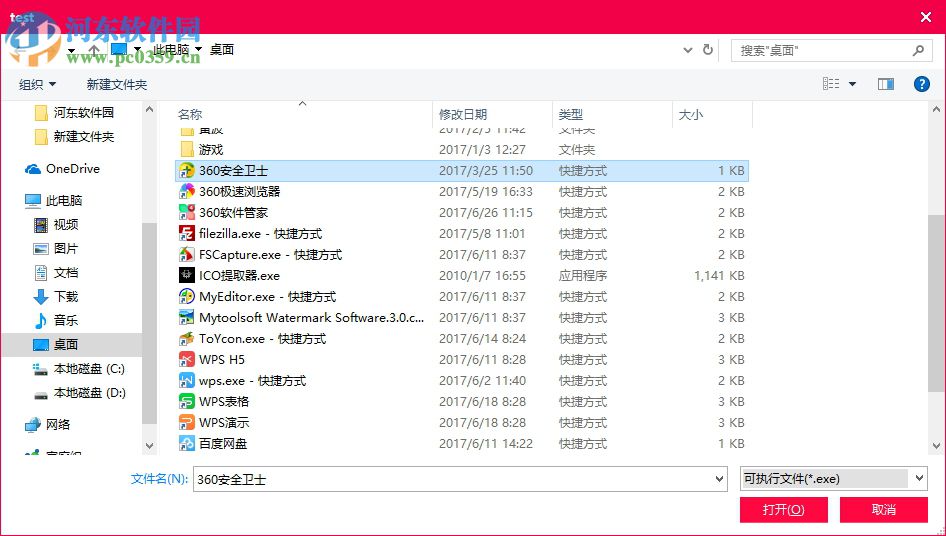This screenshot has height=536, width=946.
Task: Click the MyEditor.exe shortcut icon
Action: pos(186,296)
